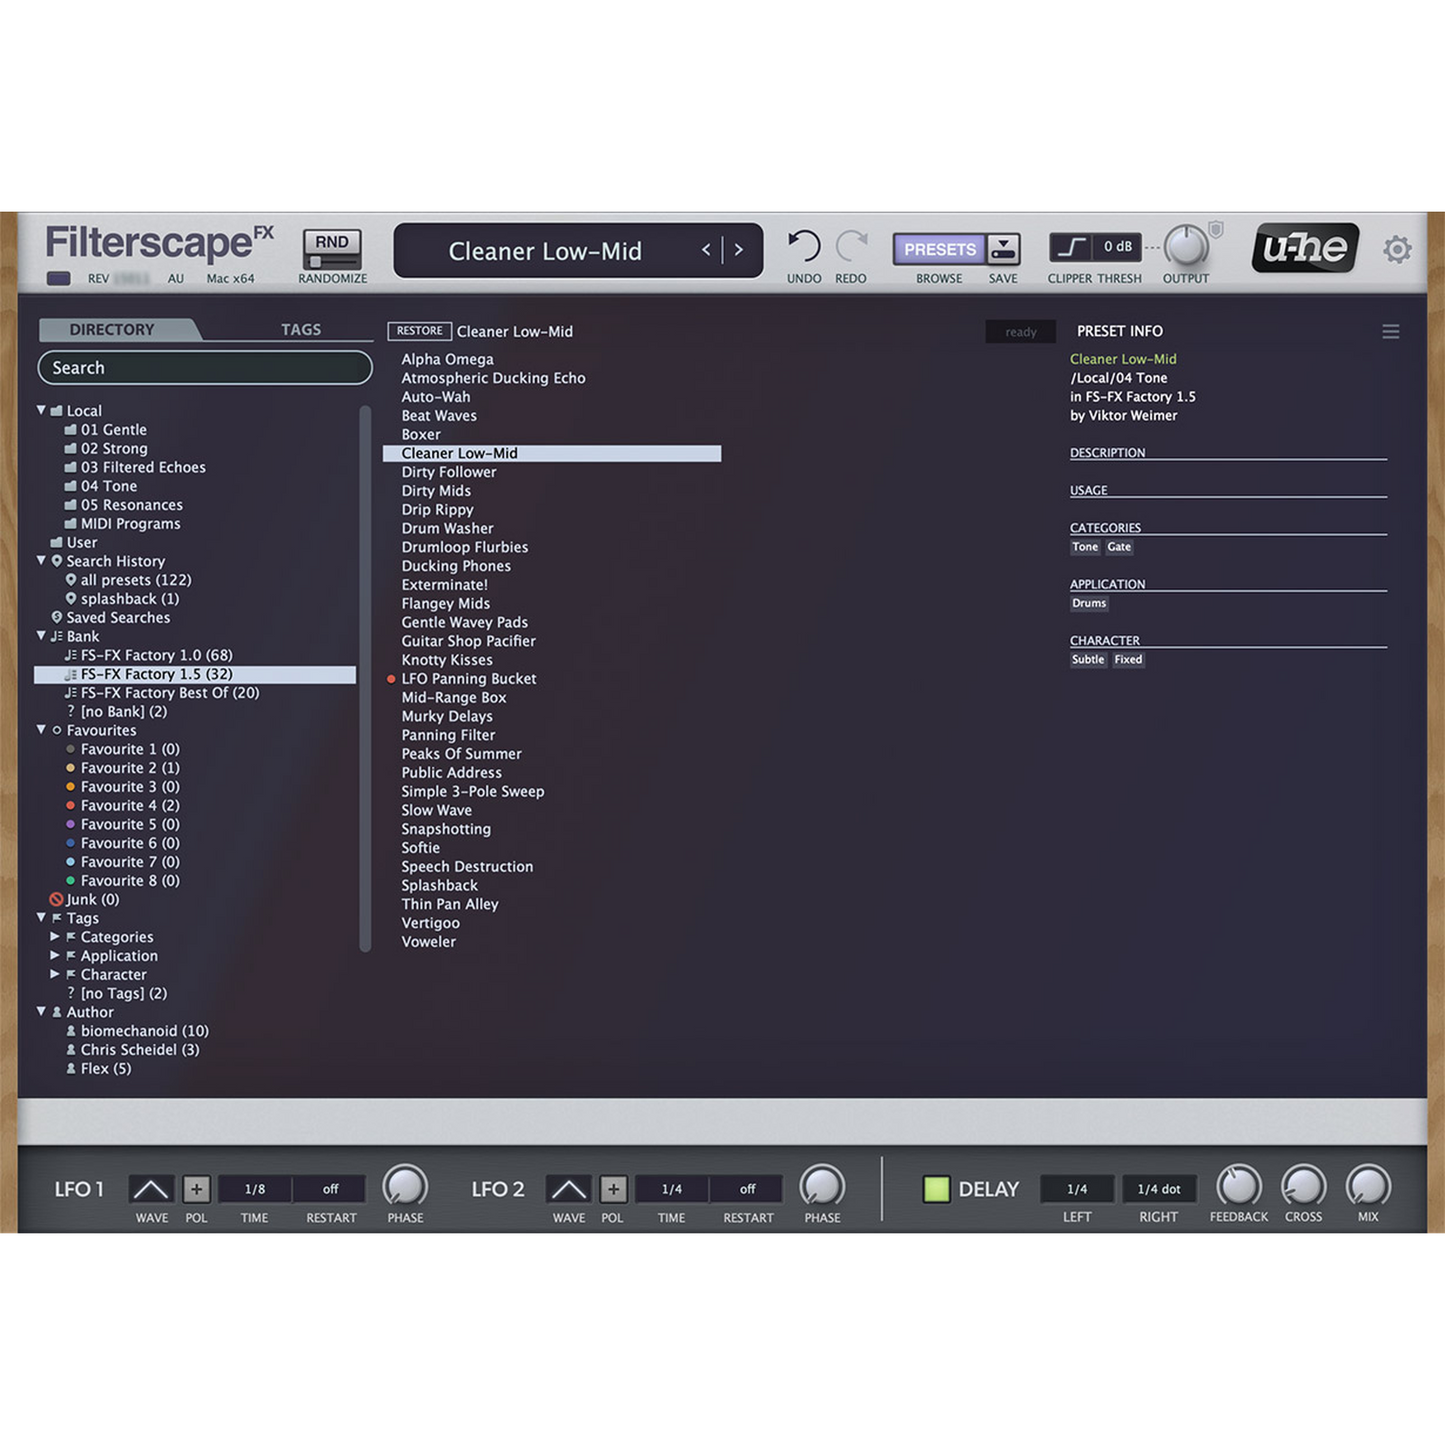Toggle the Clipper curve button
This screenshot has height=1445, width=1445.
click(x=1070, y=247)
